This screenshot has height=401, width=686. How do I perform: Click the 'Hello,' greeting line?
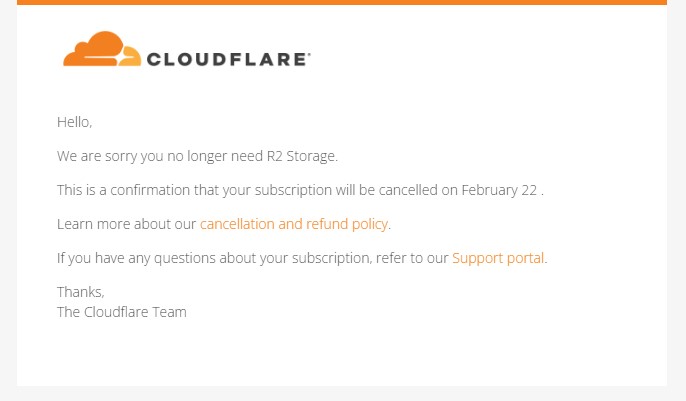pyautogui.click(x=74, y=122)
